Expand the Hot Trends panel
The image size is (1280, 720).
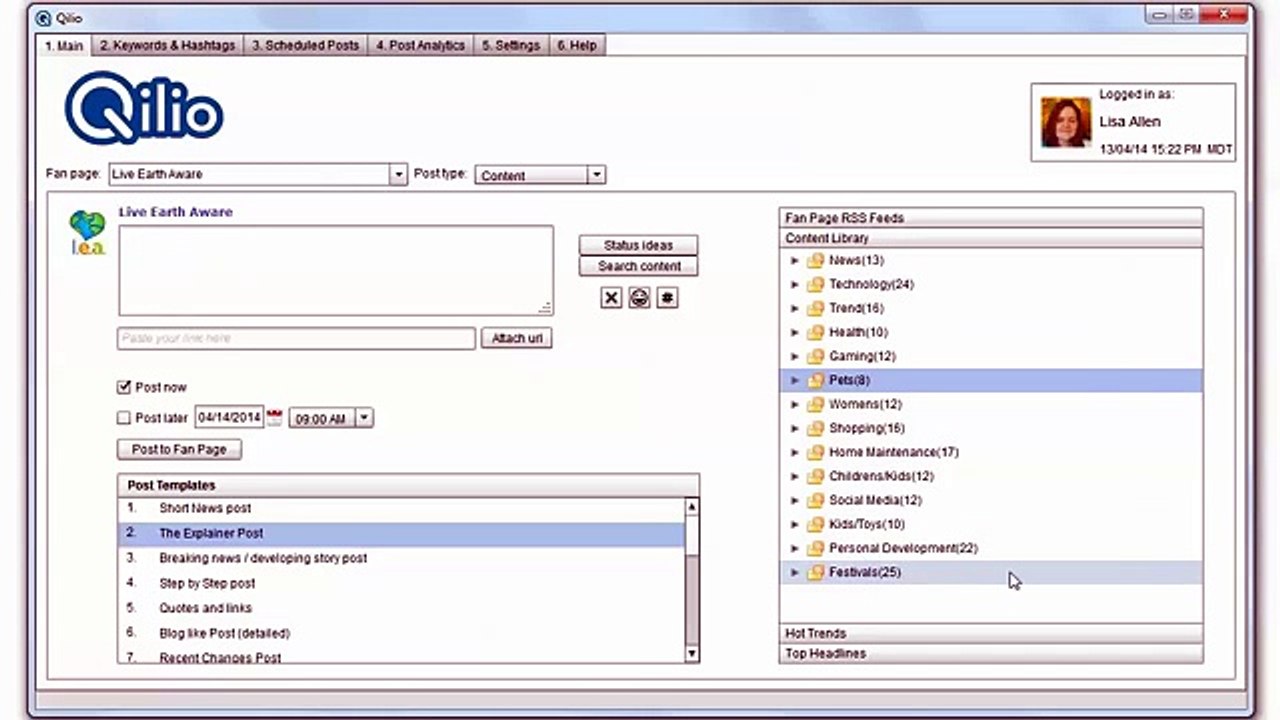pyautogui.click(x=991, y=633)
